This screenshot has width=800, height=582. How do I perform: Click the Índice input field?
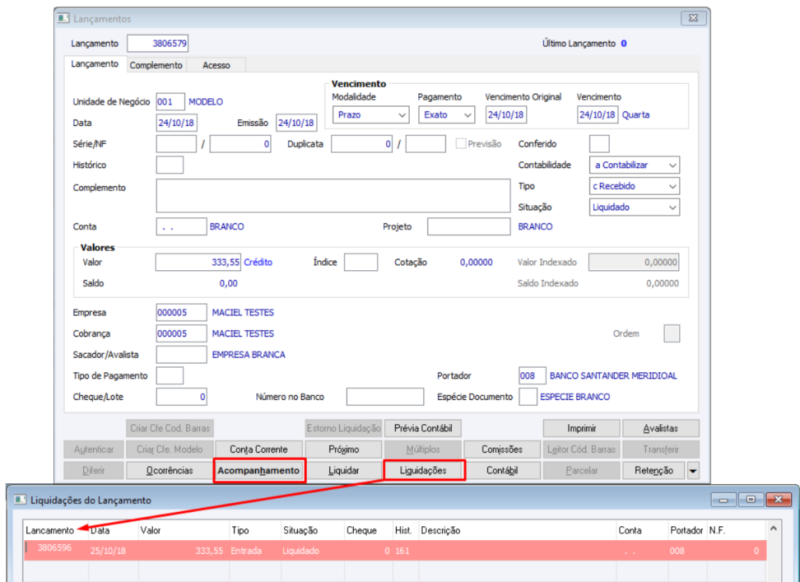tap(361, 262)
